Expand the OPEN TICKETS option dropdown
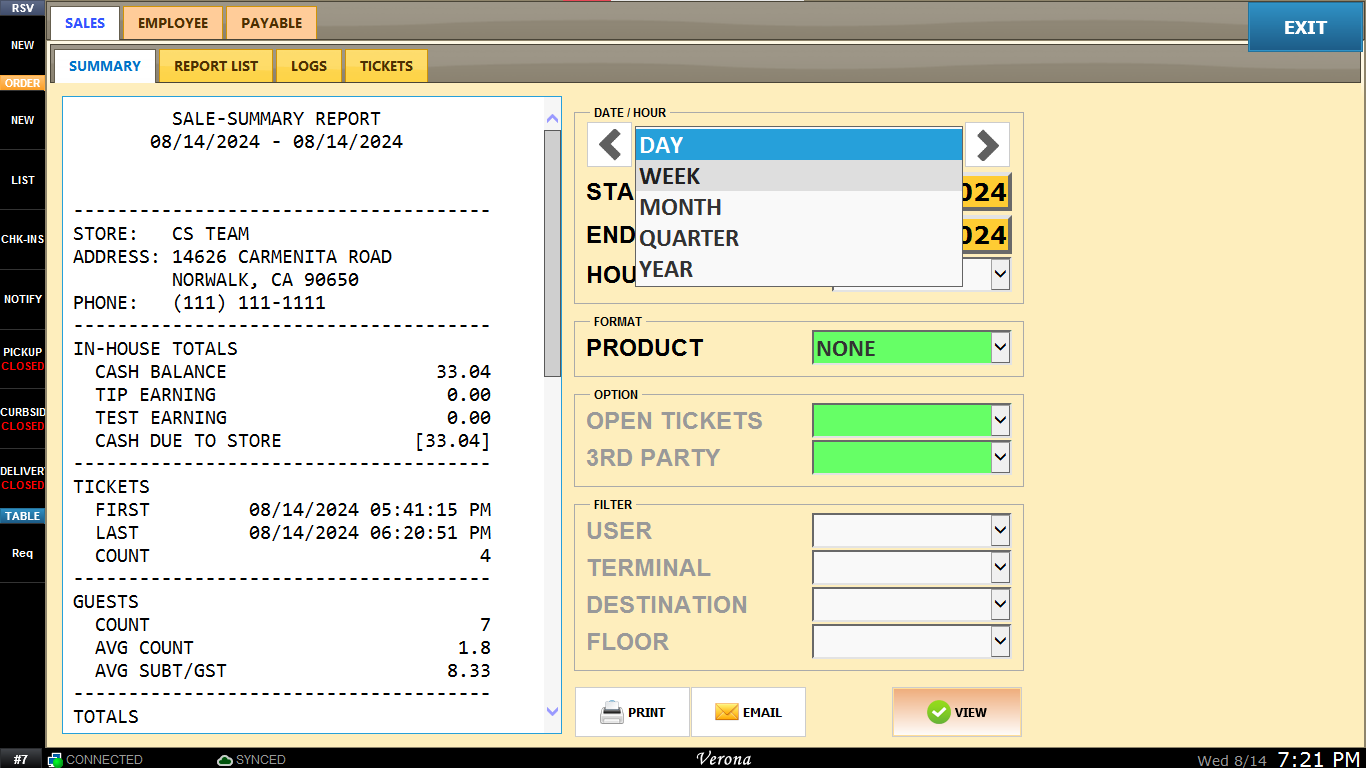 tap(911, 421)
